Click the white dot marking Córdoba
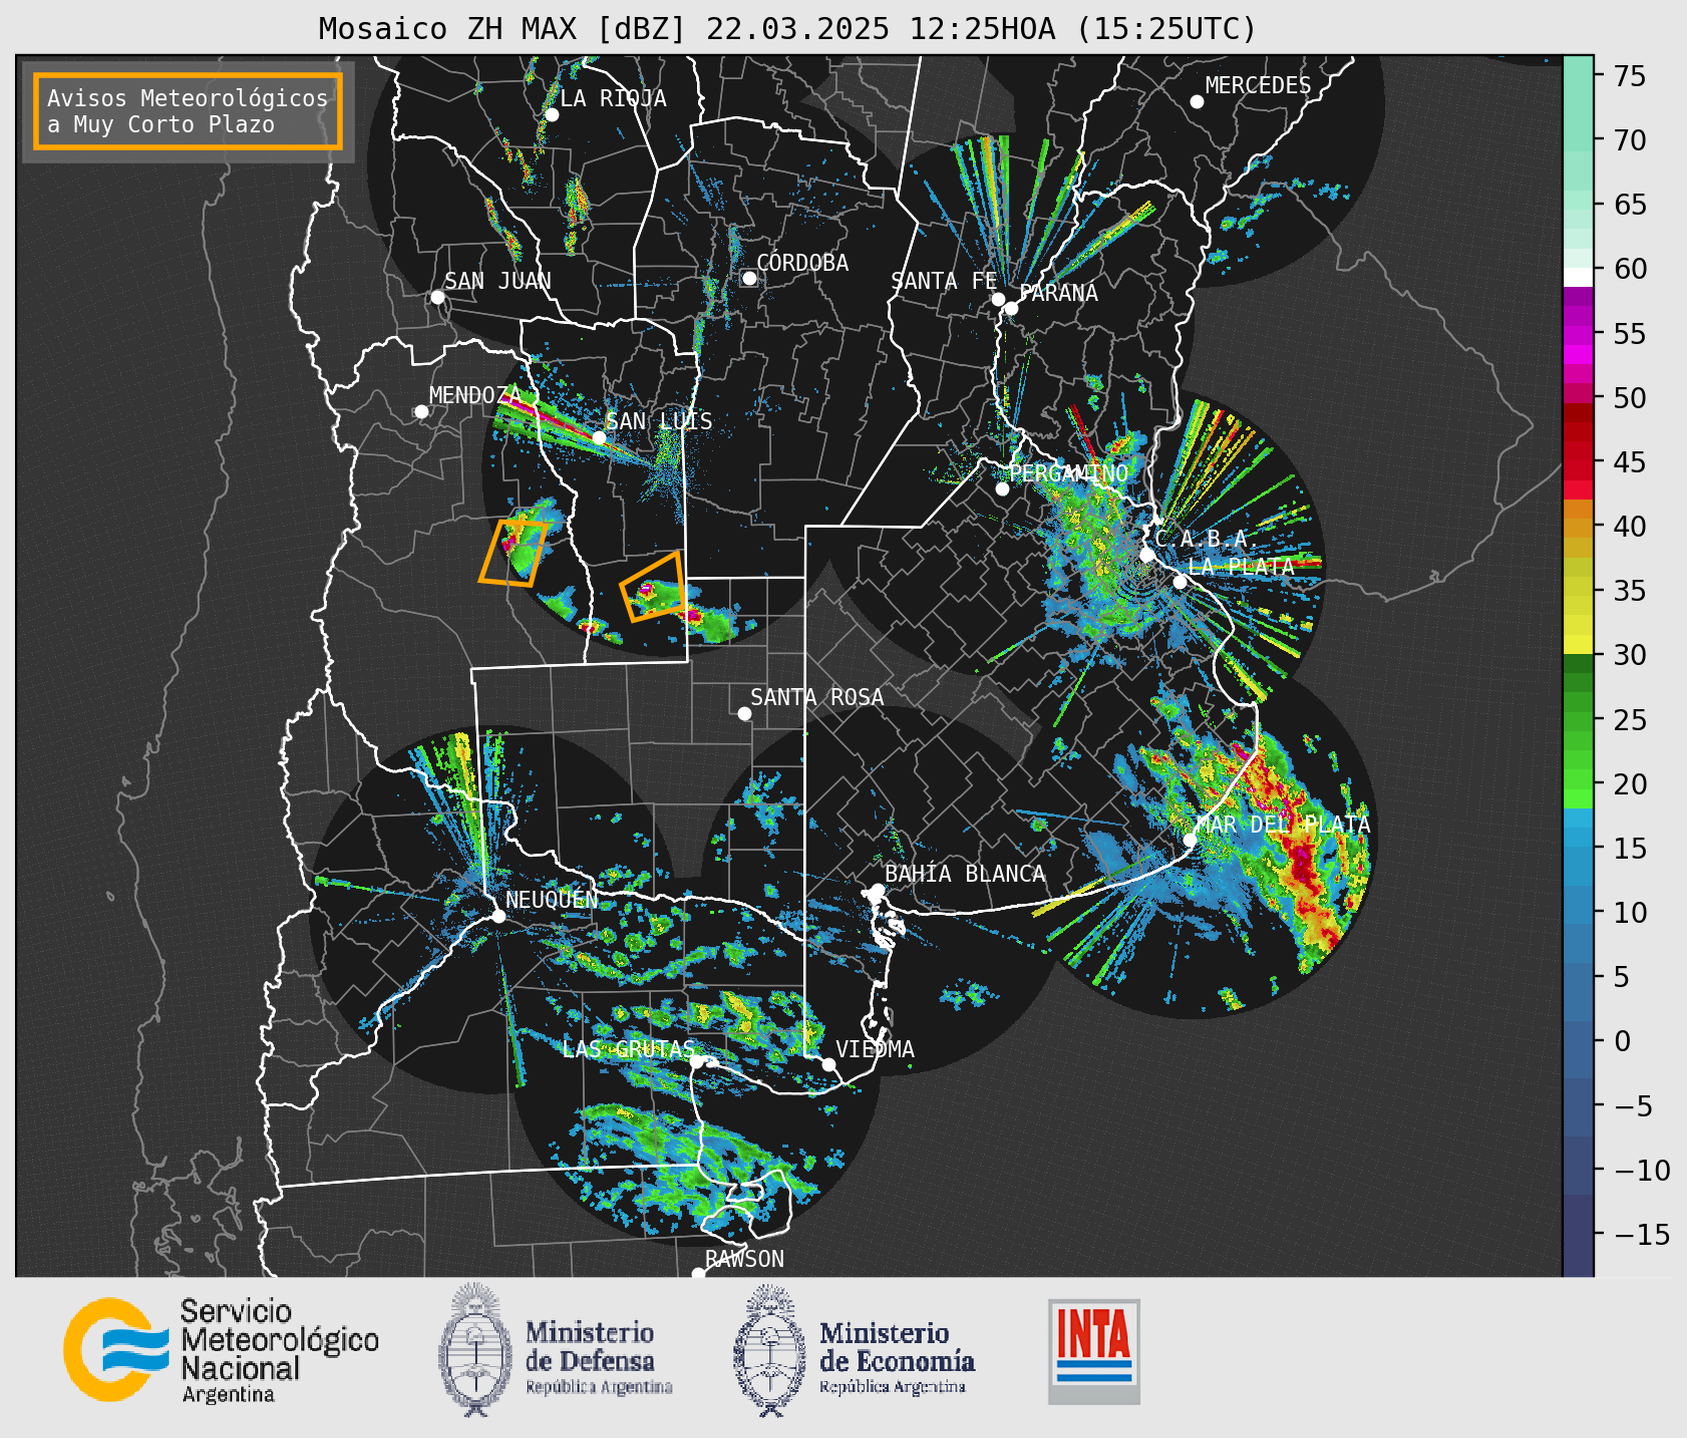 pos(749,278)
